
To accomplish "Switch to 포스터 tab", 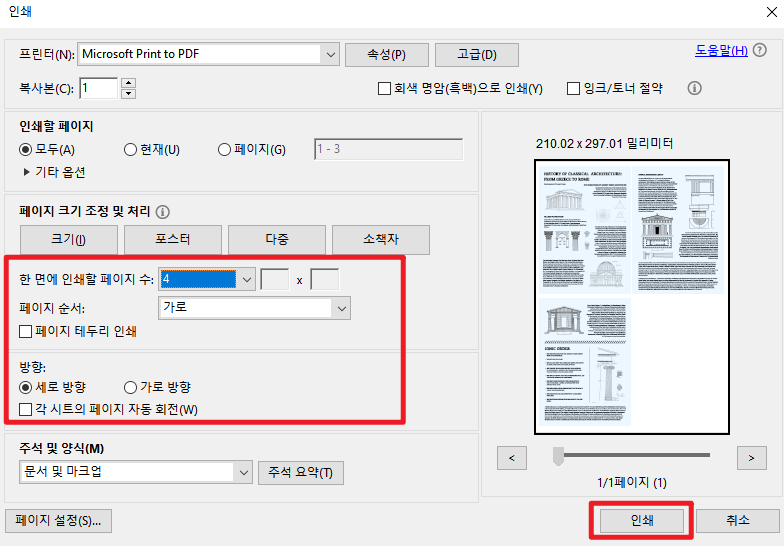I will [x=172, y=240].
